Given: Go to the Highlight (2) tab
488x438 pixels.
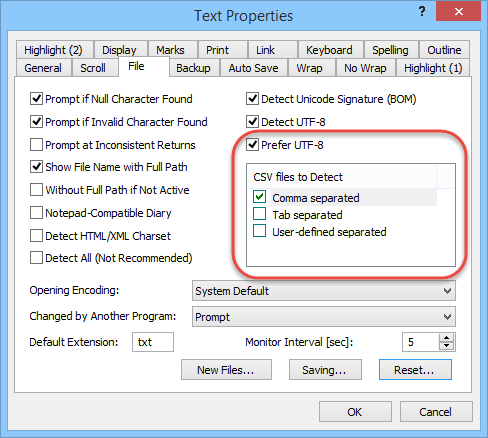Looking at the screenshot, I should tap(53, 50).
